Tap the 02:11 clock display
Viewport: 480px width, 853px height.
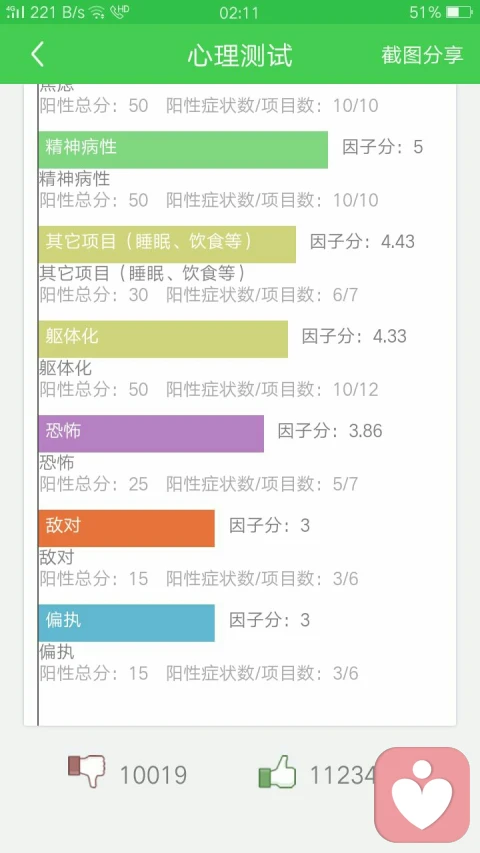[x=239, y=13]
